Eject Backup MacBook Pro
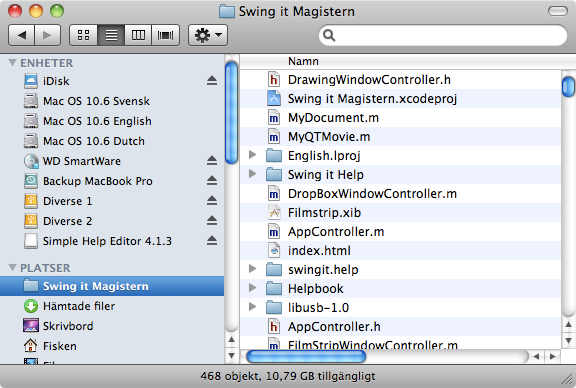576x388 pixels. [x=212, y=180]
